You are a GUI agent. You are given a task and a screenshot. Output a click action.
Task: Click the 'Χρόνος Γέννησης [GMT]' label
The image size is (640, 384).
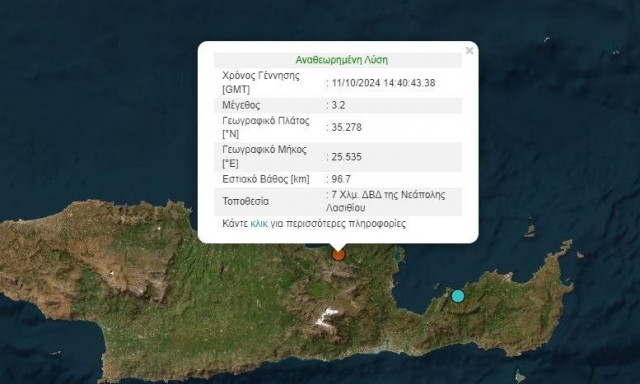(x=261, y=82)
